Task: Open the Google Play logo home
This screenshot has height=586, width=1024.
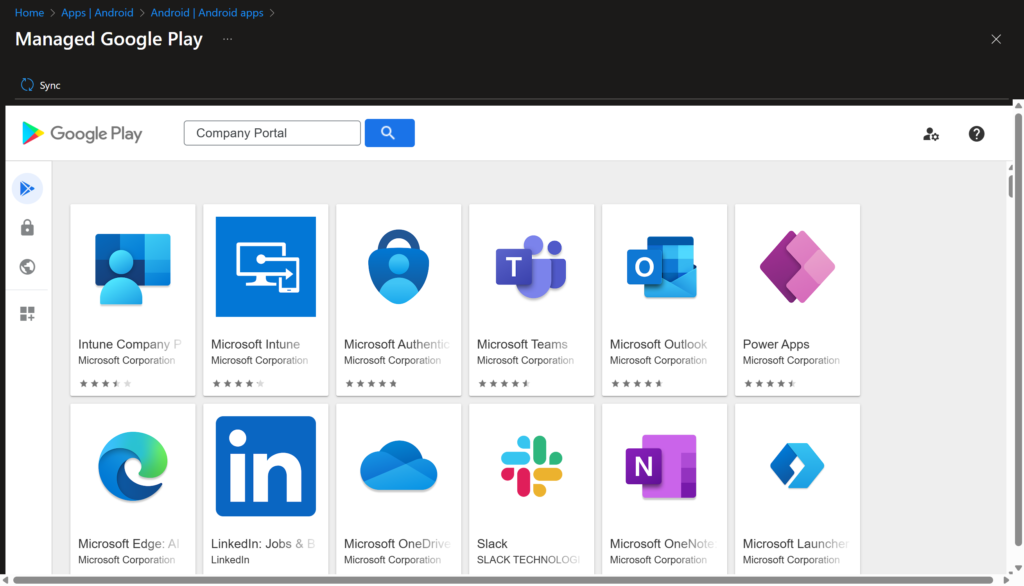Action: pyautogui.click(x=82, y=133)
